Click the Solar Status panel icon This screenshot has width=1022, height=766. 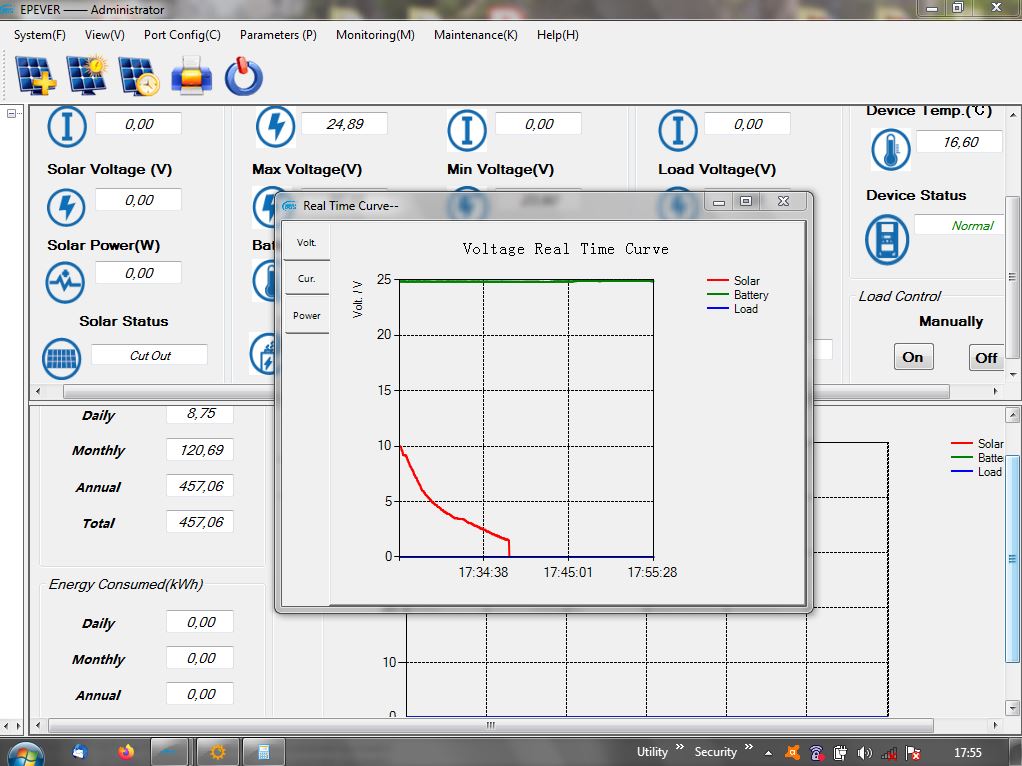(x=62, y=358)
